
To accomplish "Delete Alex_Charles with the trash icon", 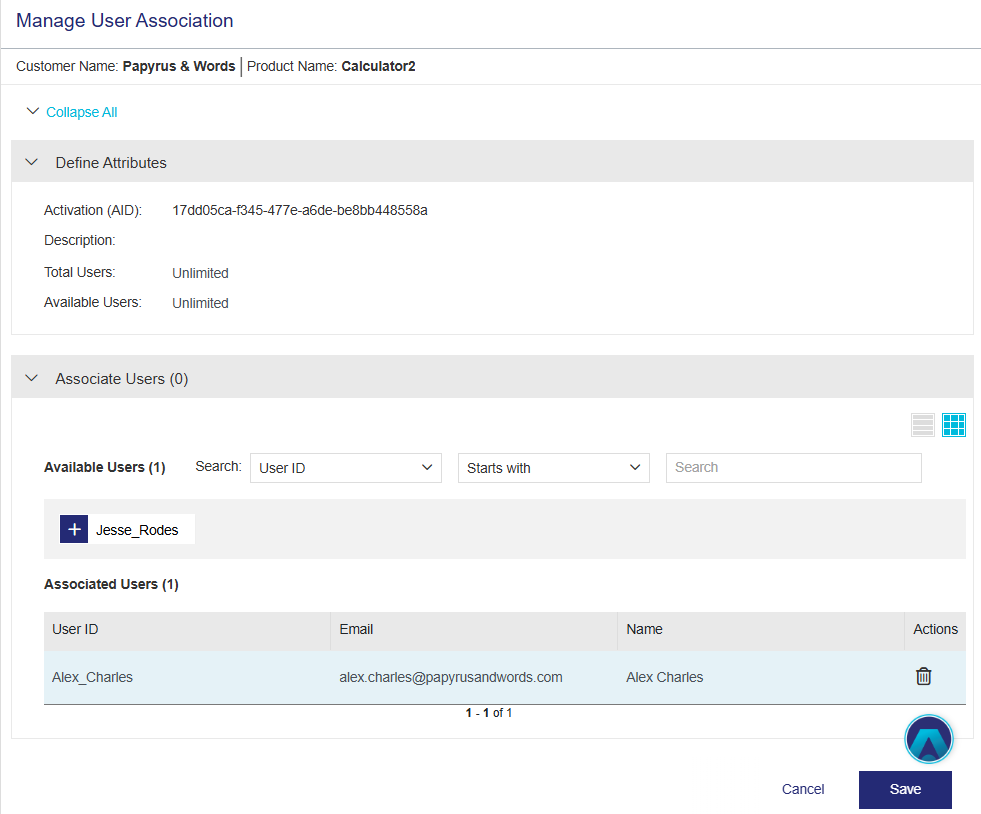I will [923, 677].
